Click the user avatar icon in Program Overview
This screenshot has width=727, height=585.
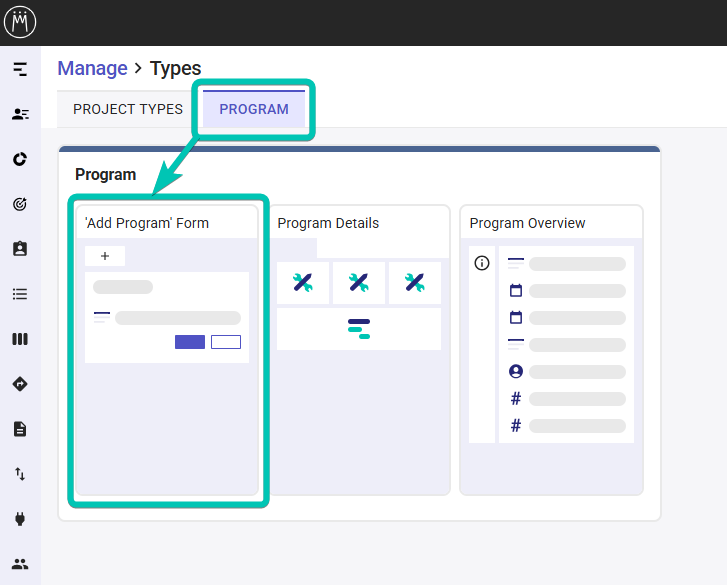coord(516,371)
